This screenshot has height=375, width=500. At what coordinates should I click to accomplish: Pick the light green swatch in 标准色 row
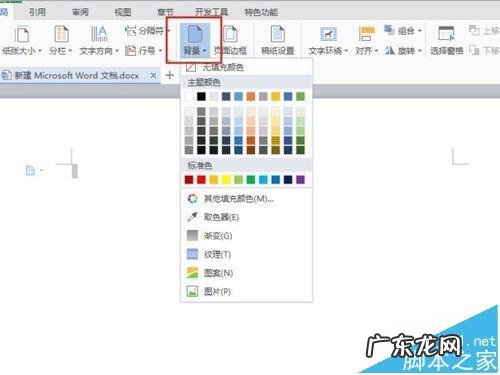238,180
